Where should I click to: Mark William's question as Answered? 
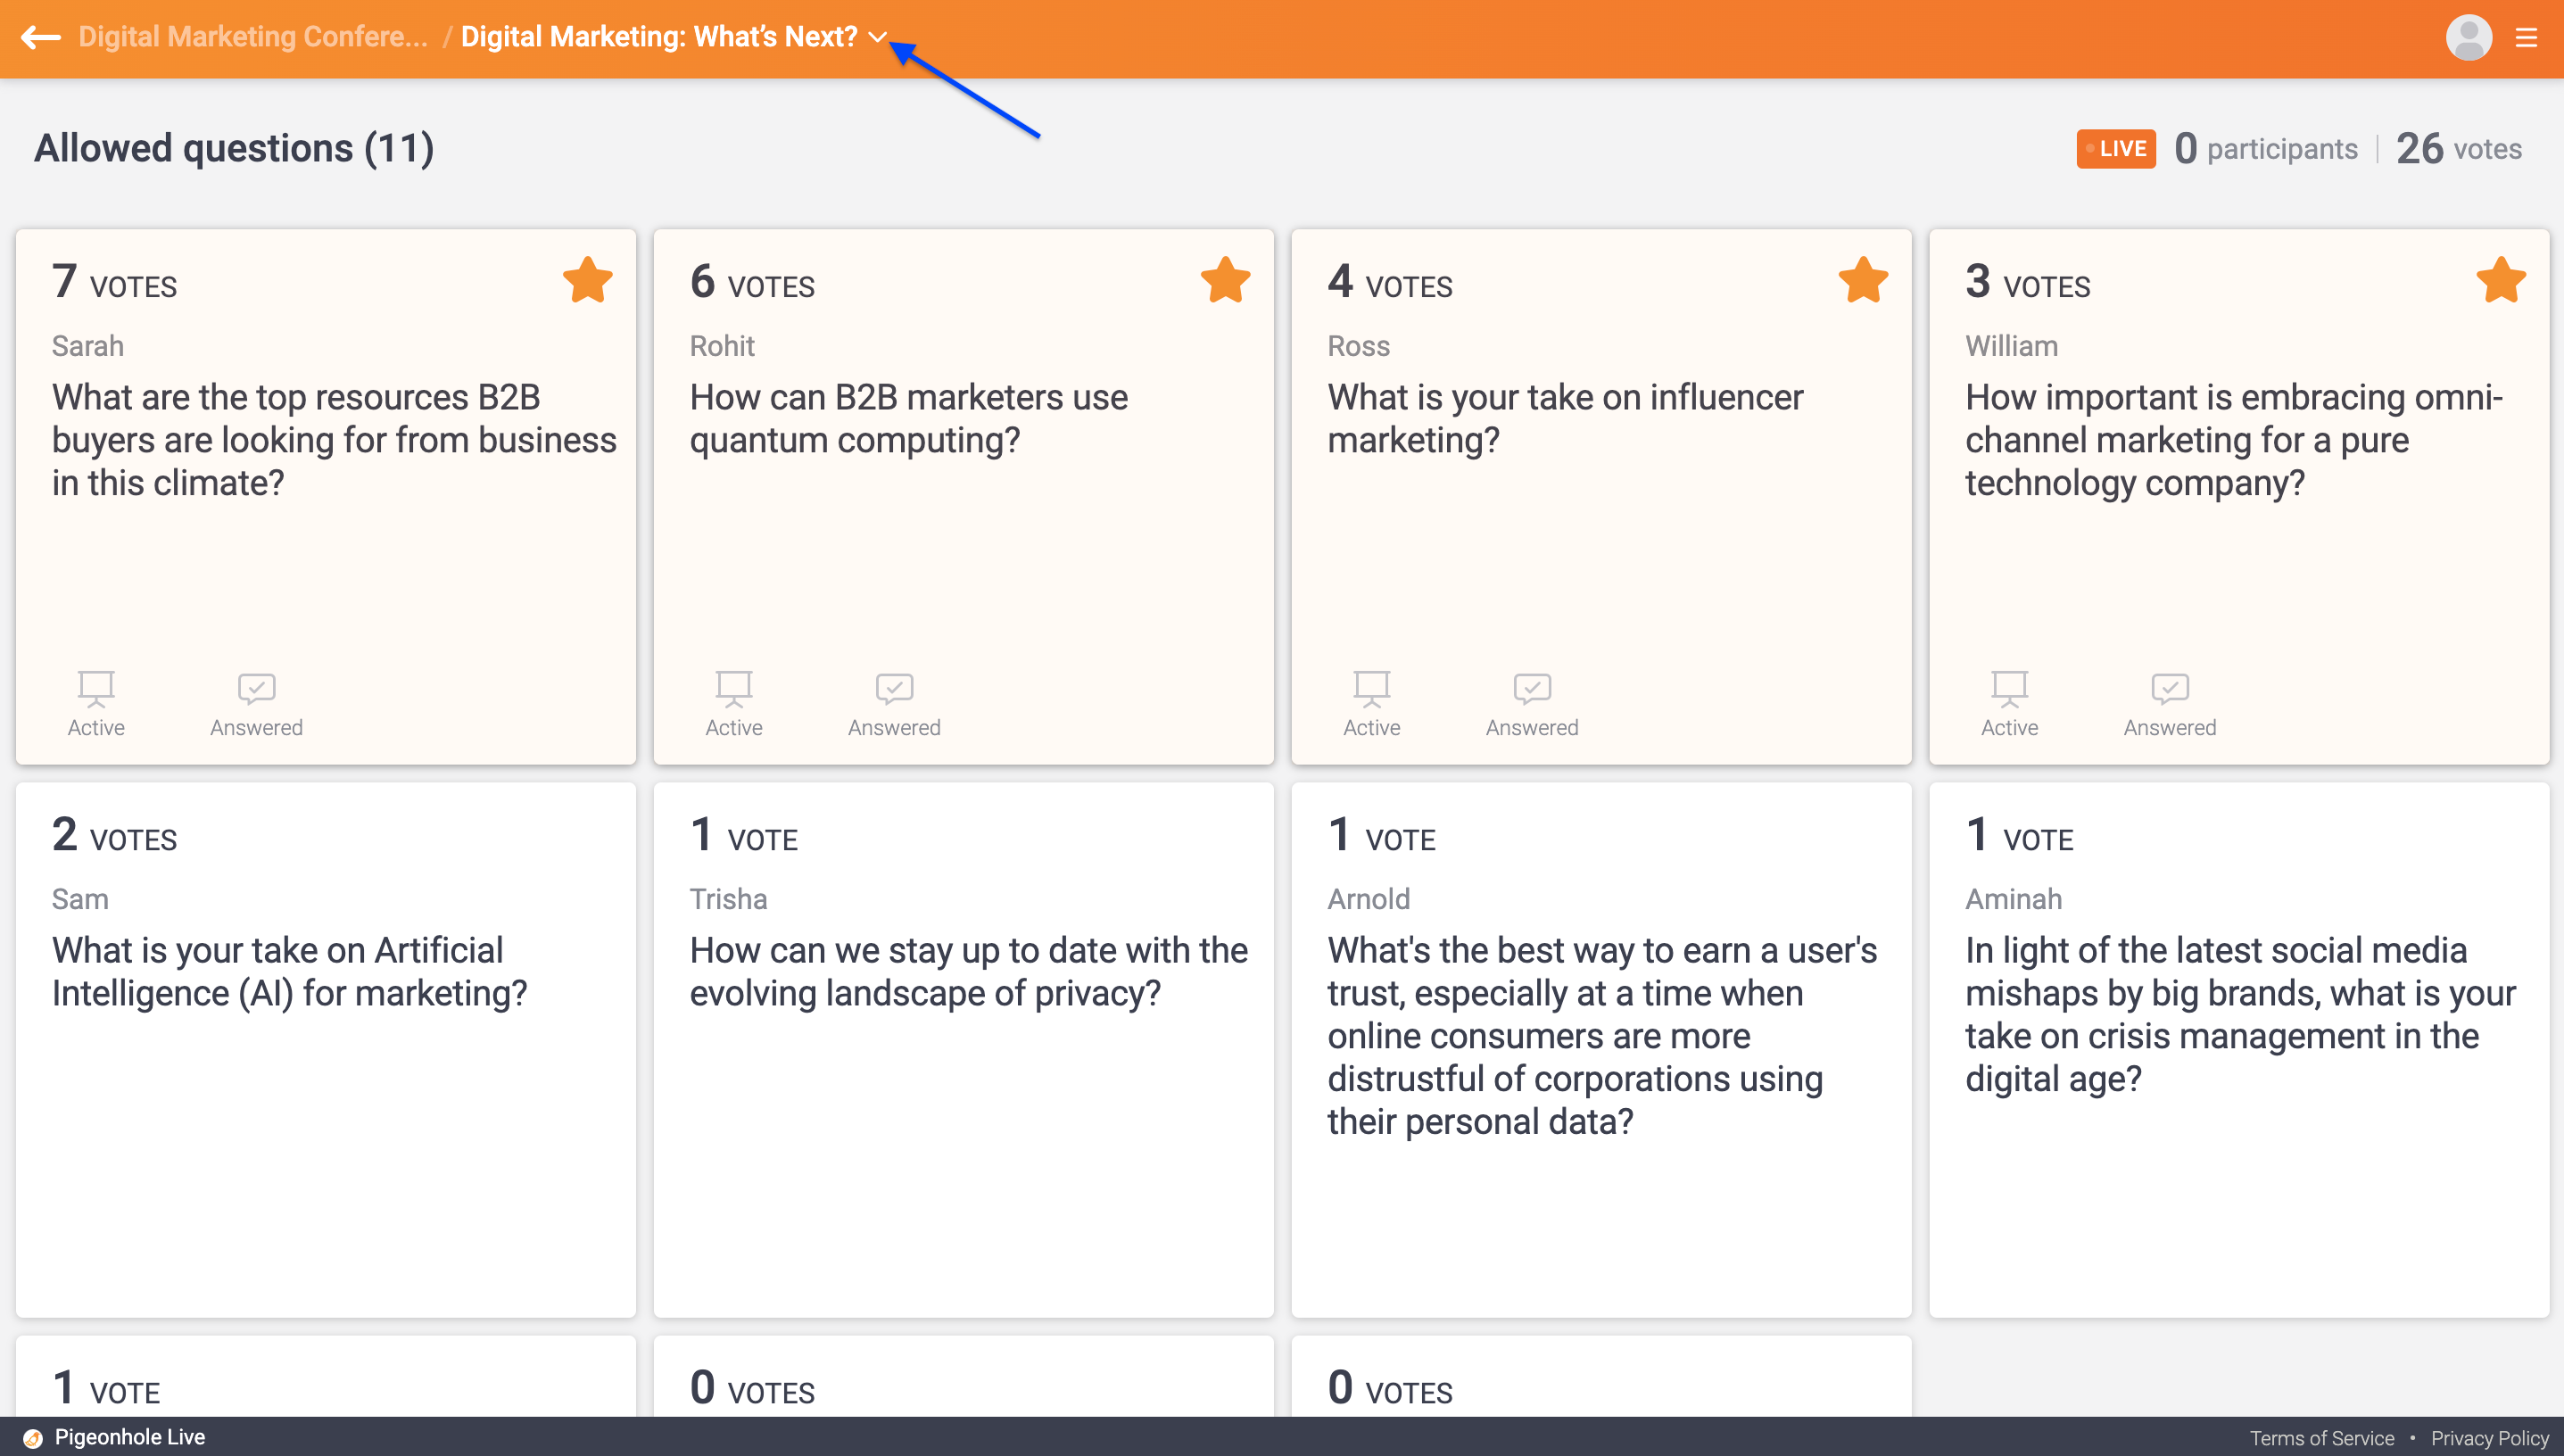(x=2170, y=704)
